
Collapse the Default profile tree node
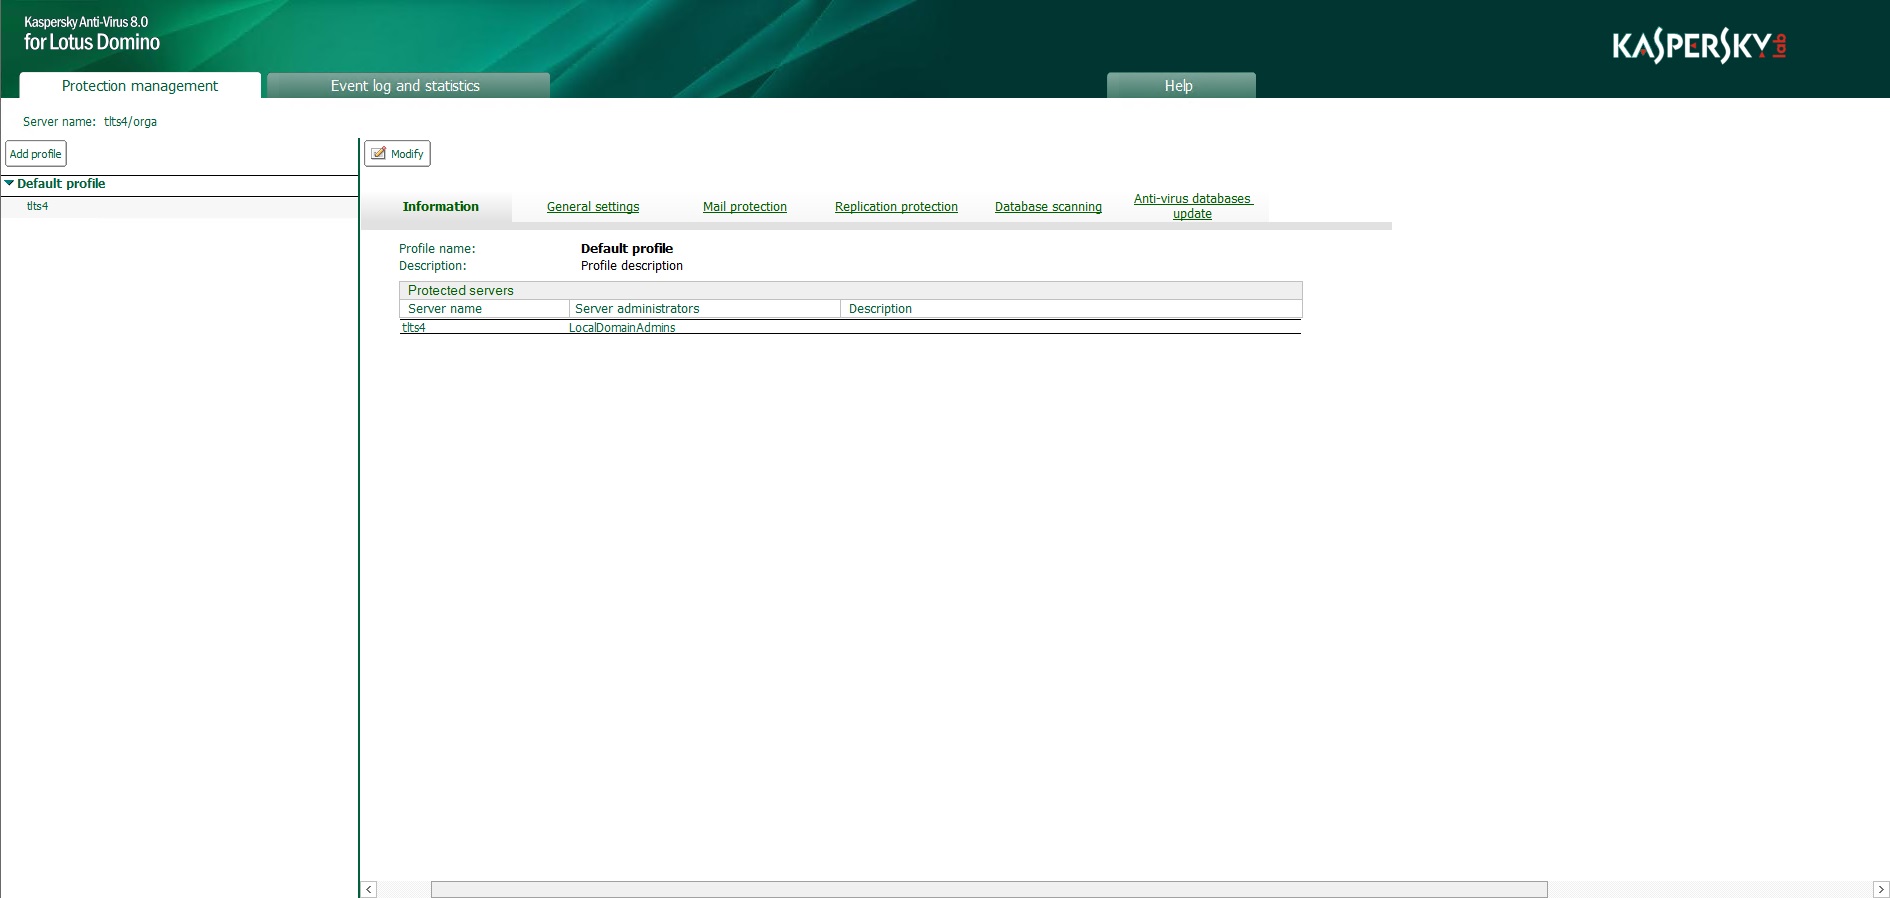pyautogui.click(x=9, y=183)
